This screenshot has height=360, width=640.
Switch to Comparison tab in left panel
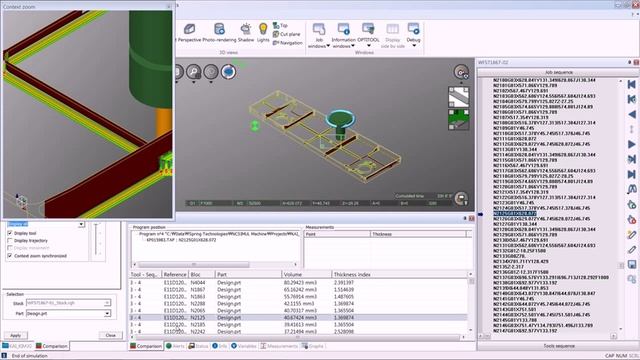coord(51,346)
